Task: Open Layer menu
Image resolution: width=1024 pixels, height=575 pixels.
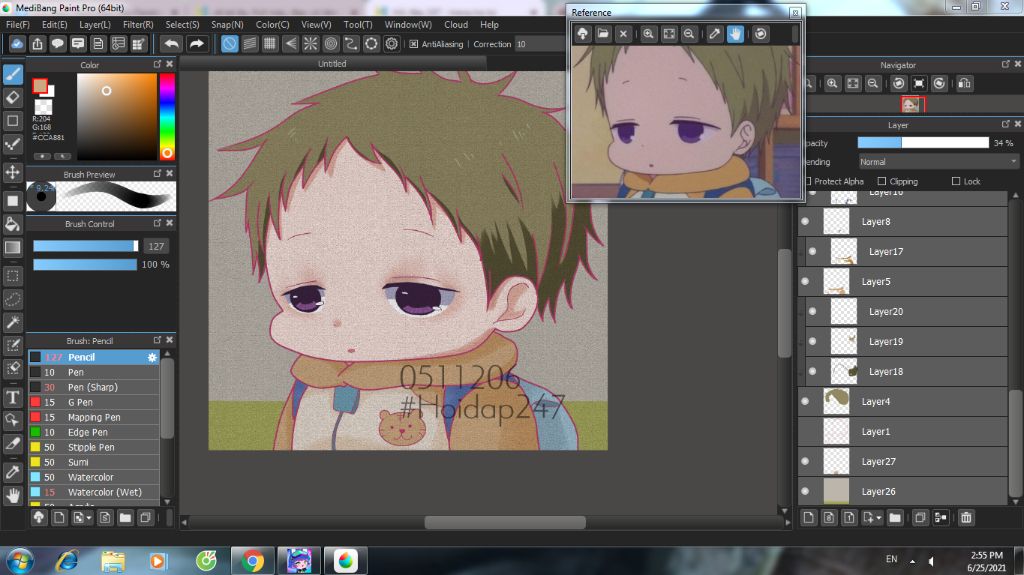Action: (x=95, y=24)
